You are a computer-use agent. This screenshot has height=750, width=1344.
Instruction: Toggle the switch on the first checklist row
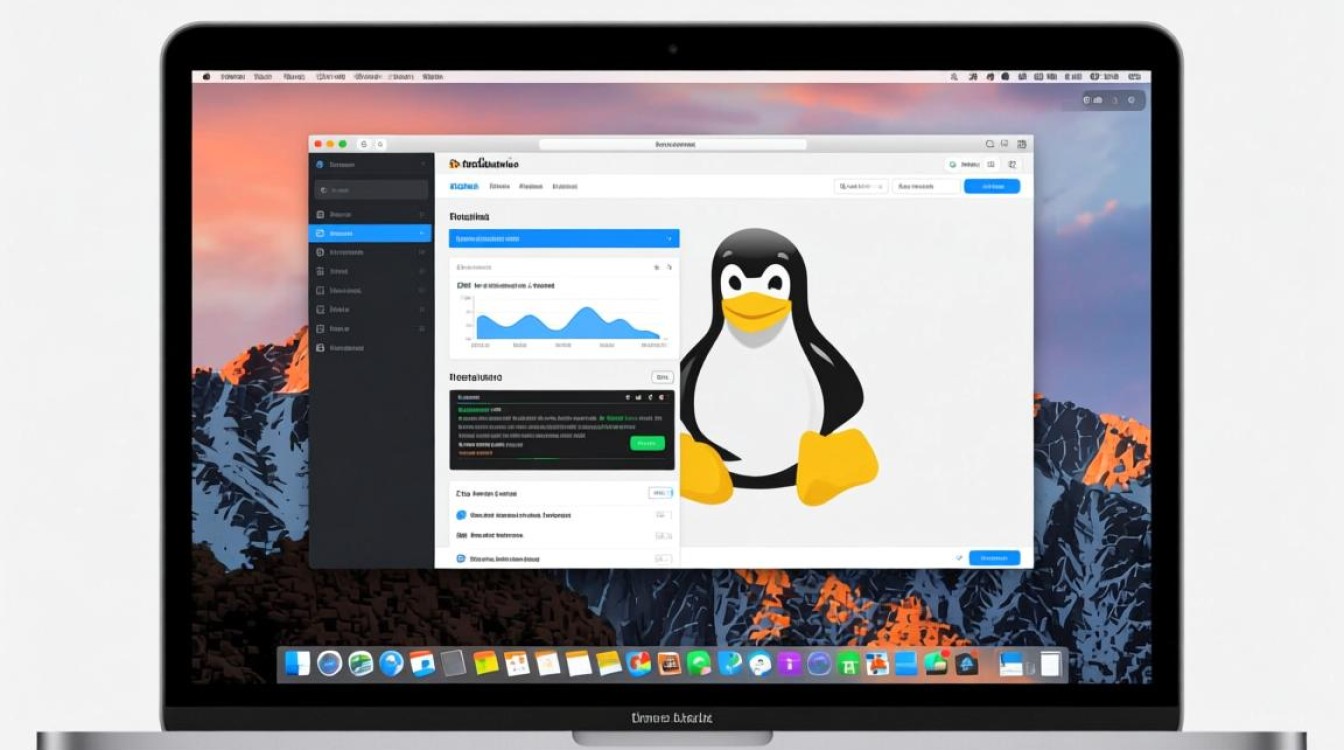(660, 515)
